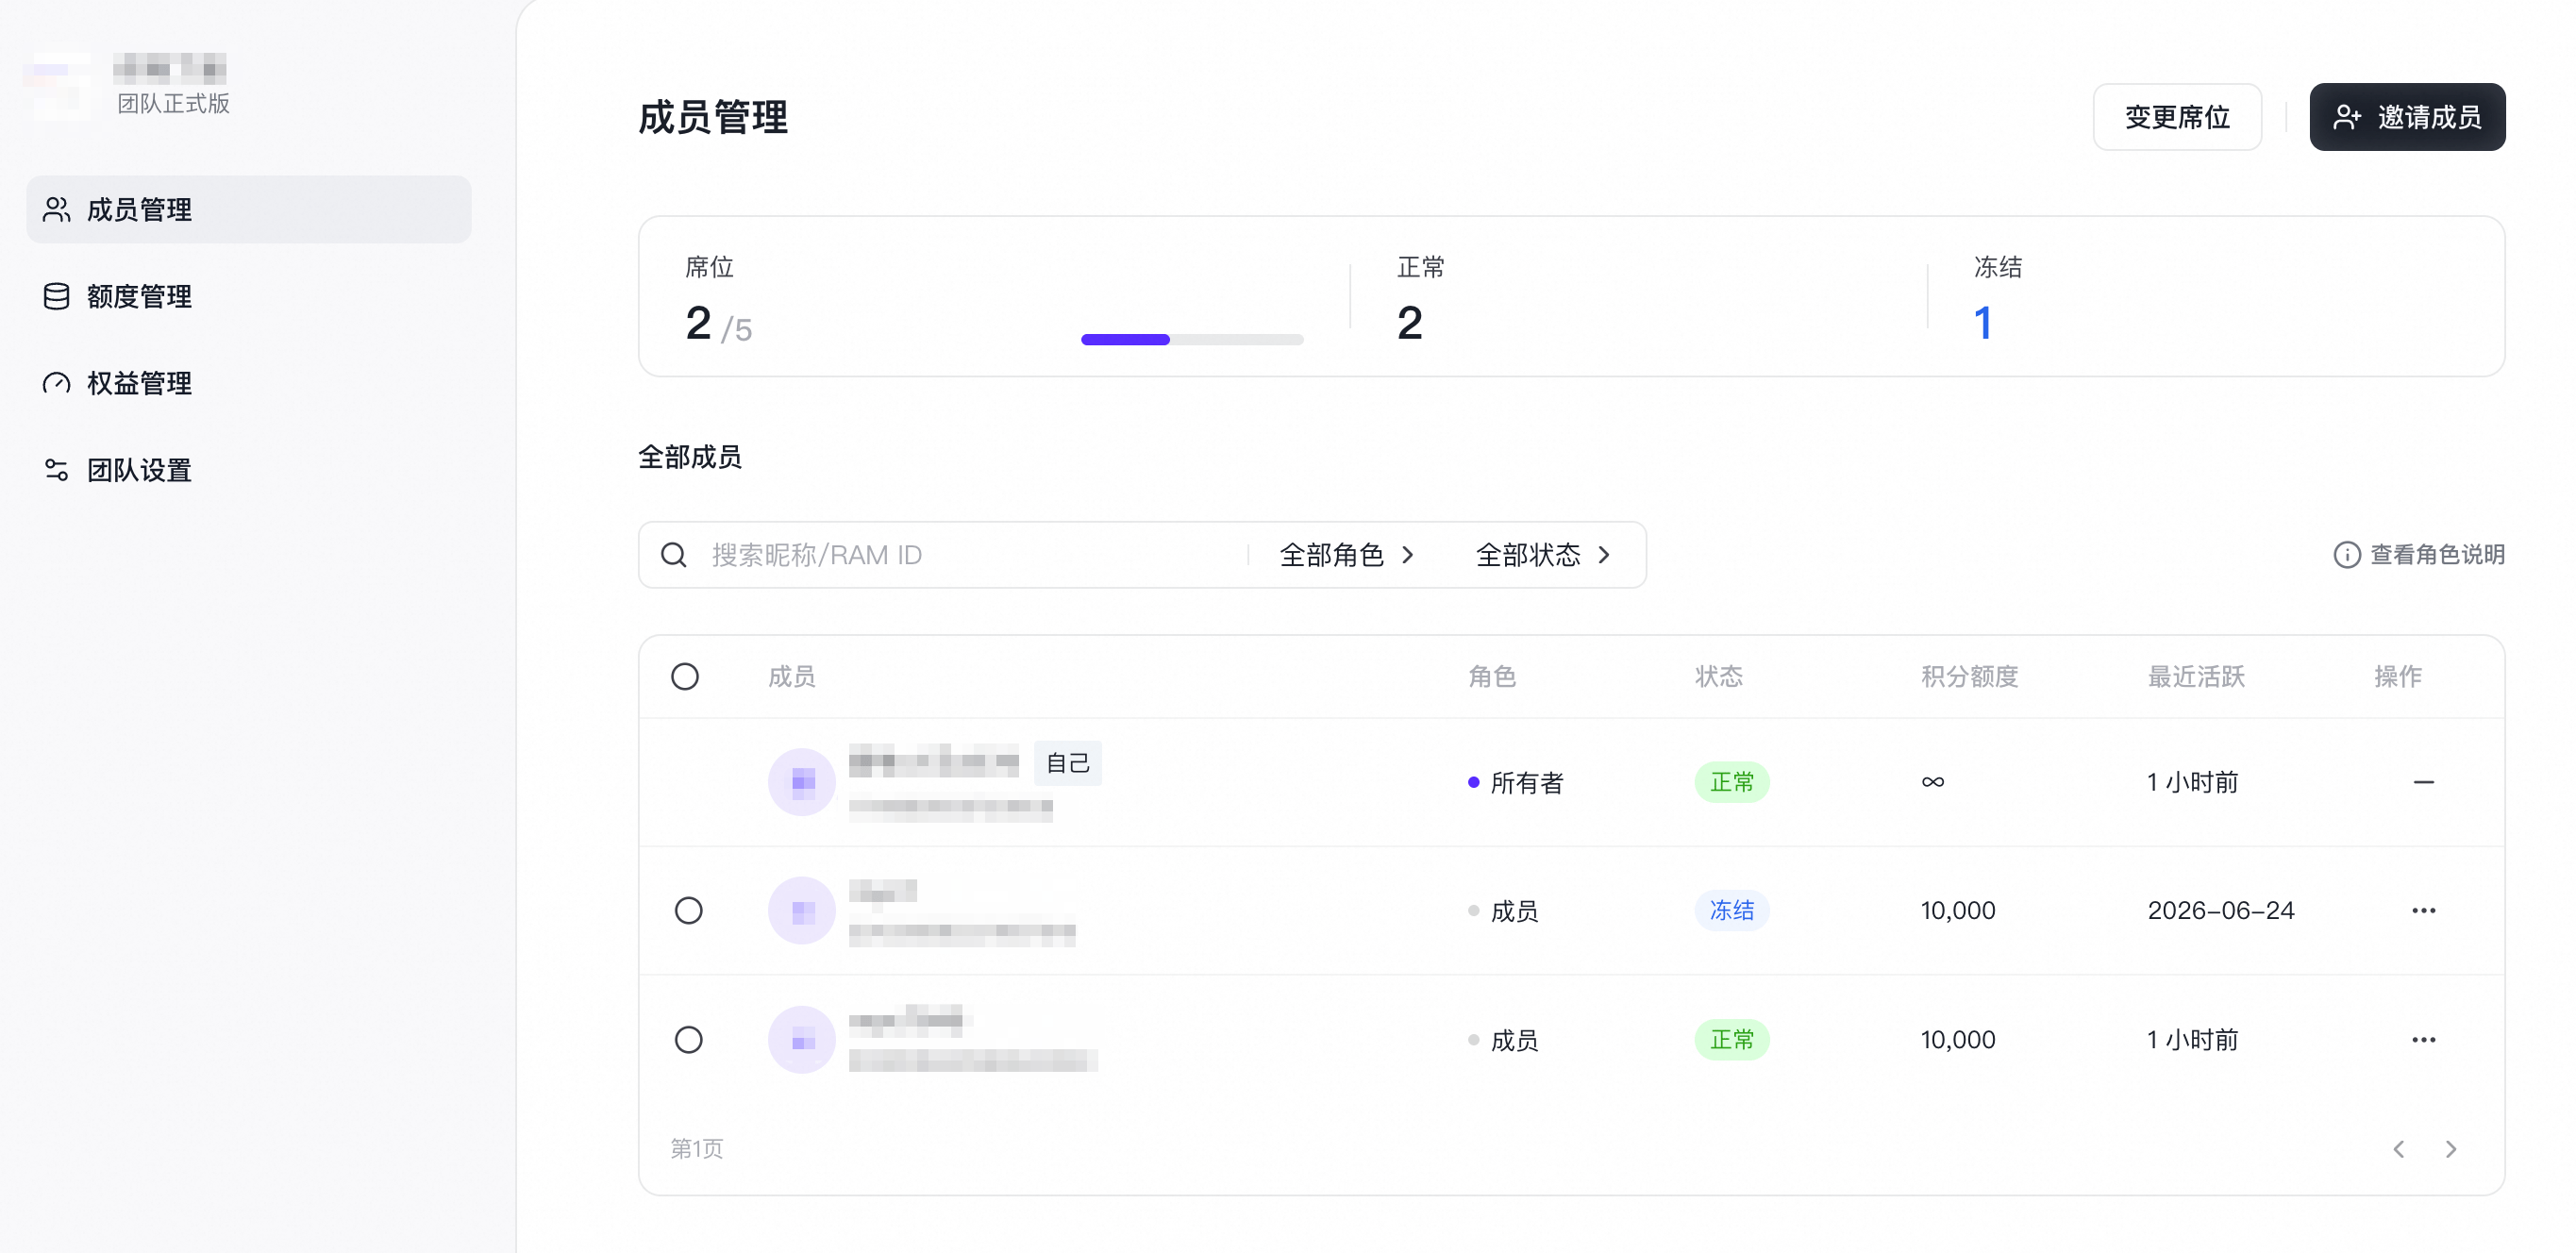This screenshot has width=2576, height=1253.
Task: Click the 最近活跃 column header
Action: (x=2196, y=677)
